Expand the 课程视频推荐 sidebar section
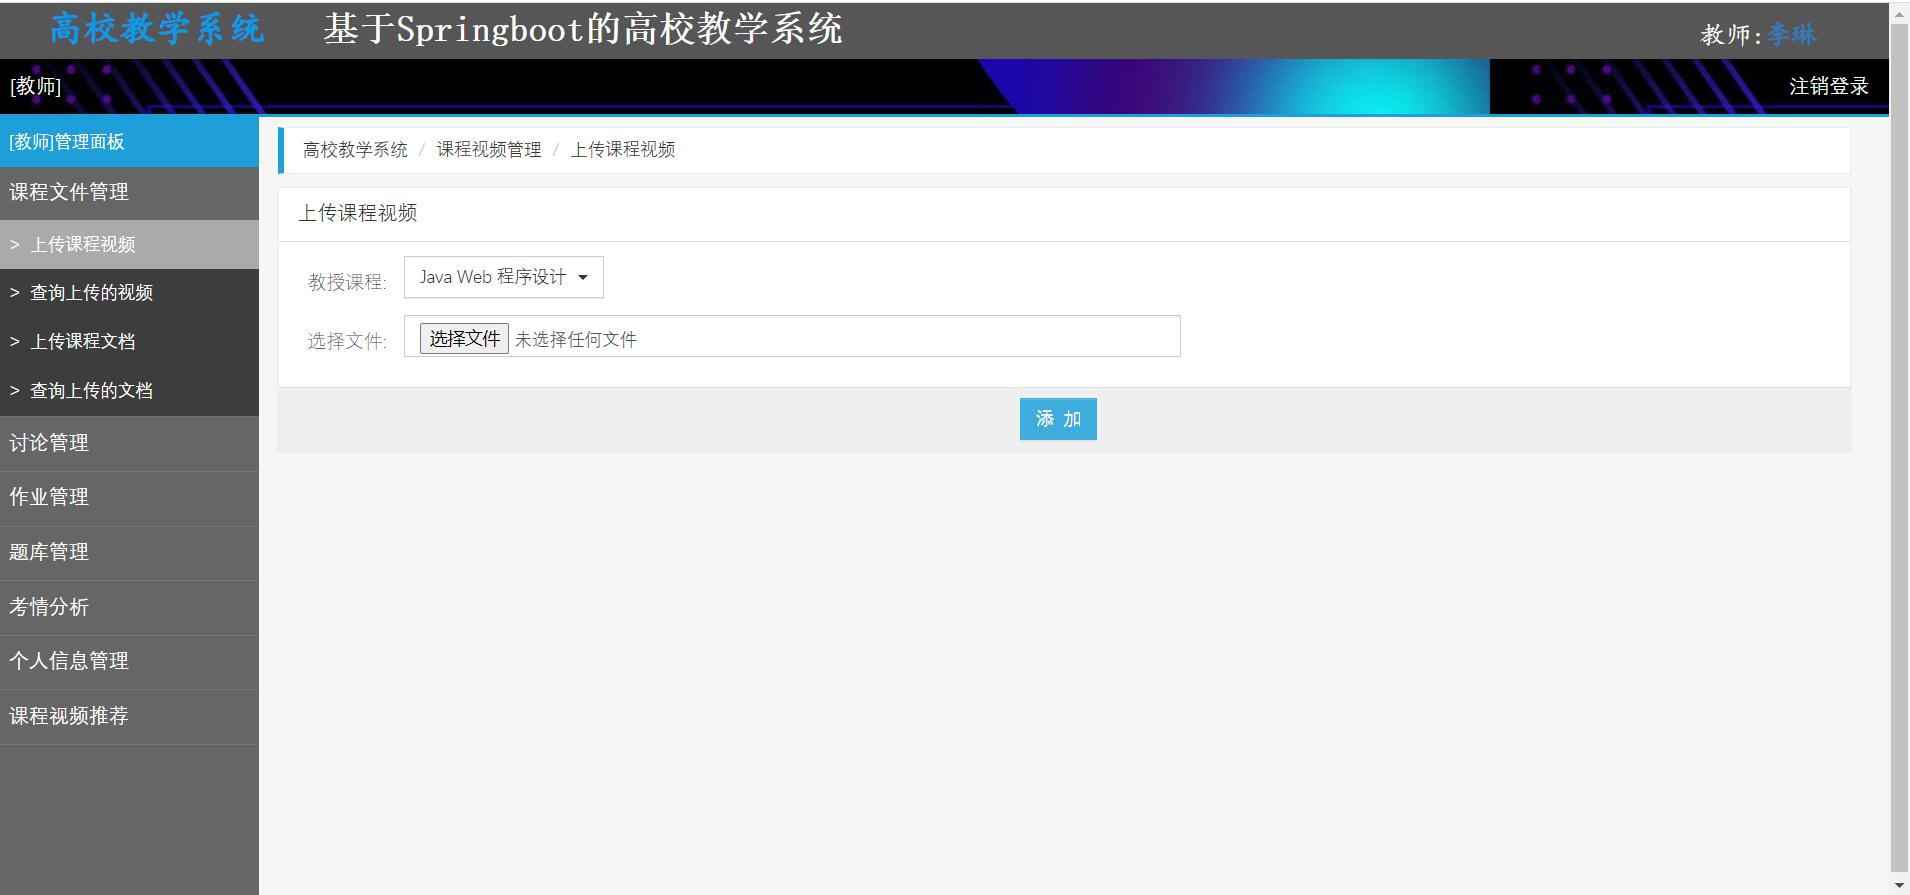This screenshot has height=895, width=1910. 129,716
